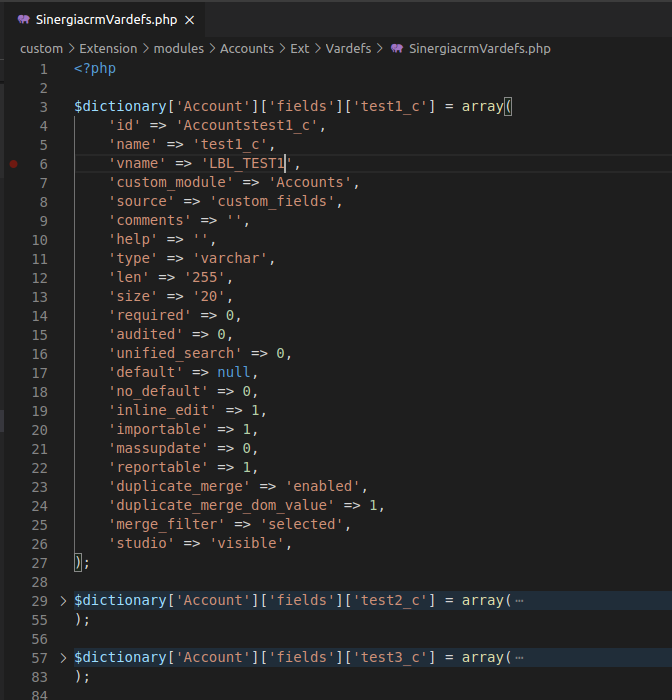Screen dimensions: 672x700
Task: Click 'Accountstest1_c' id value
Action: pos(247,125)
